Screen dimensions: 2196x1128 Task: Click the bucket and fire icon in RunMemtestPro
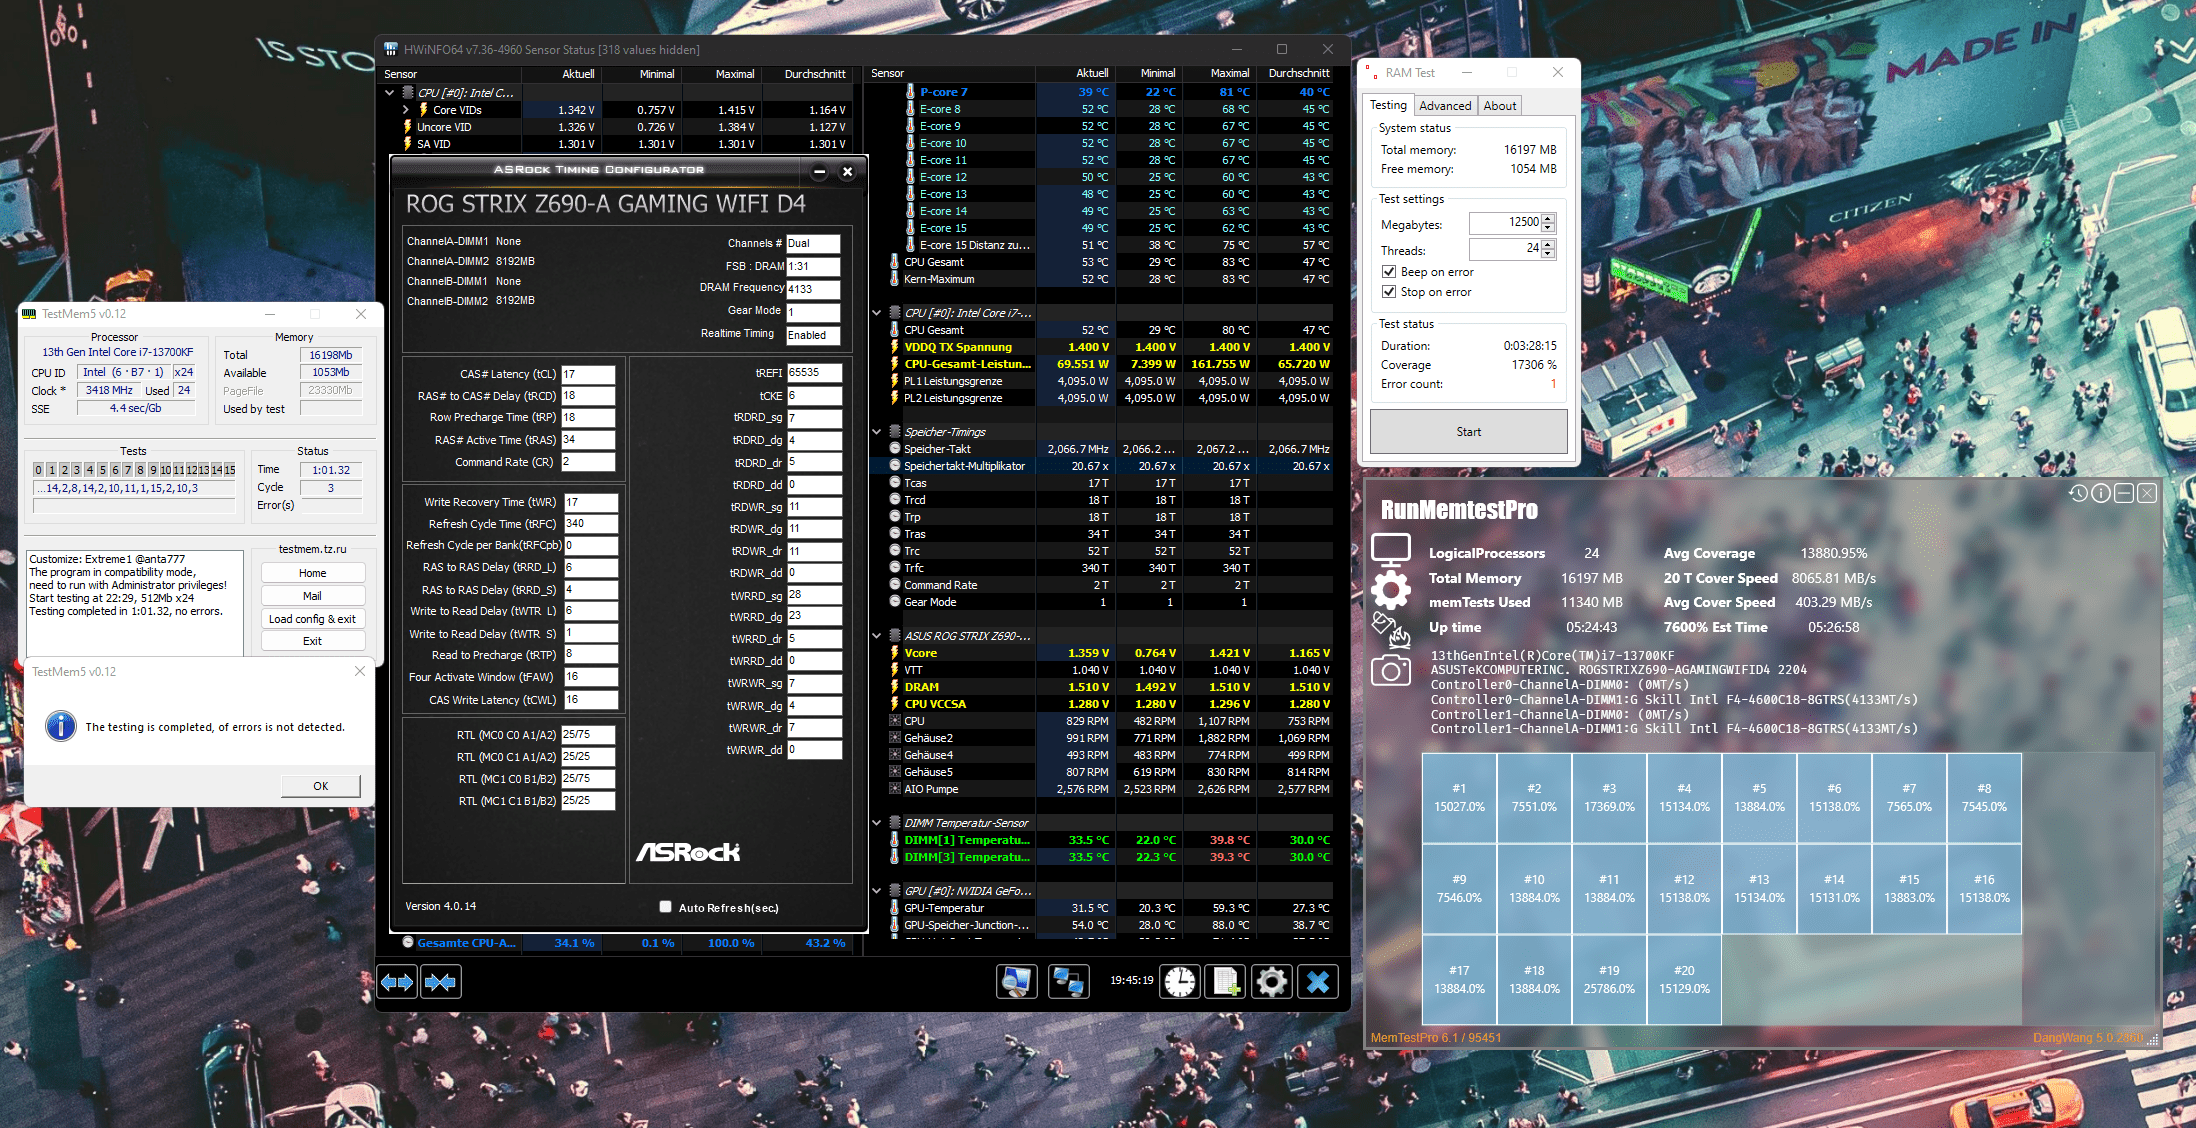(x=1391, y=630)
